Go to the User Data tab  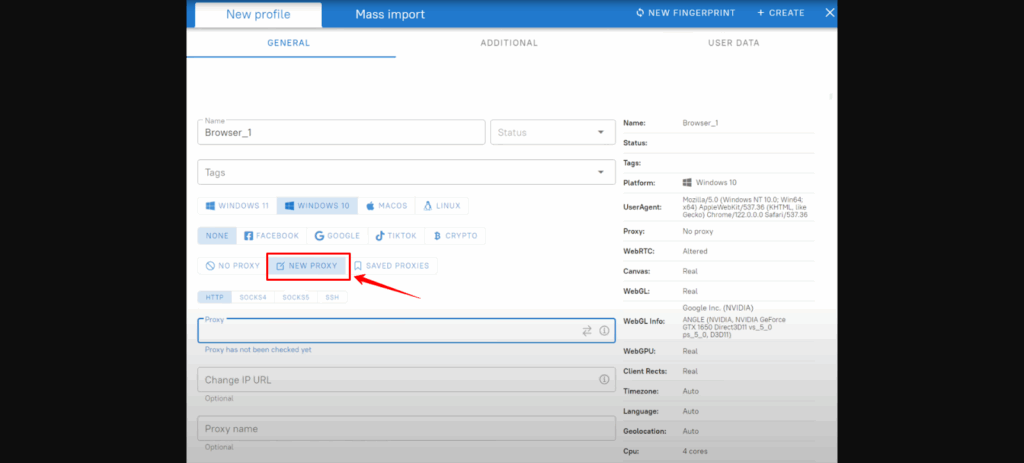734,43
